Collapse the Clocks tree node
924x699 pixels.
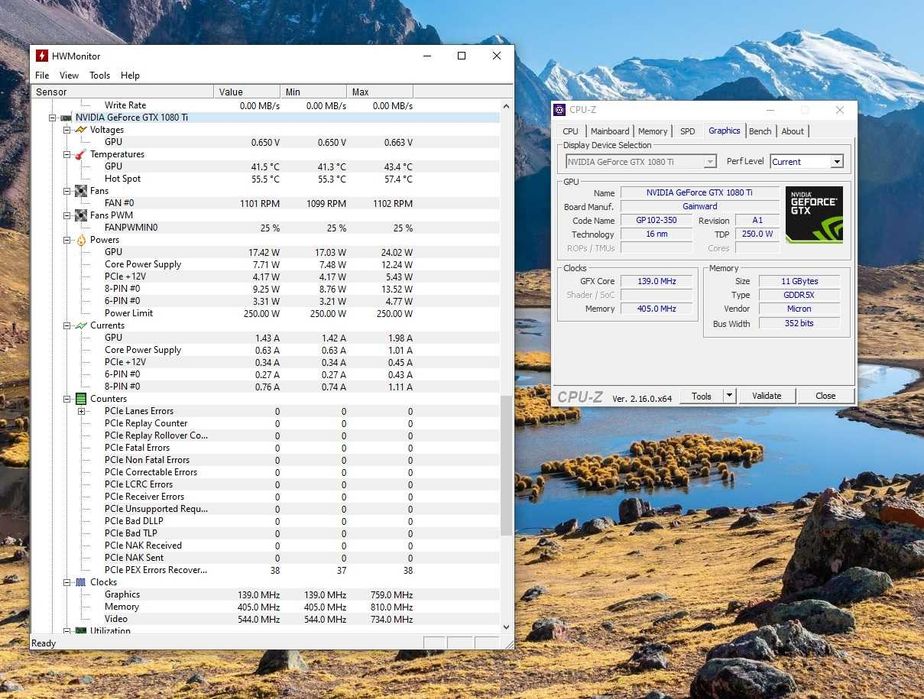[67, 582]
